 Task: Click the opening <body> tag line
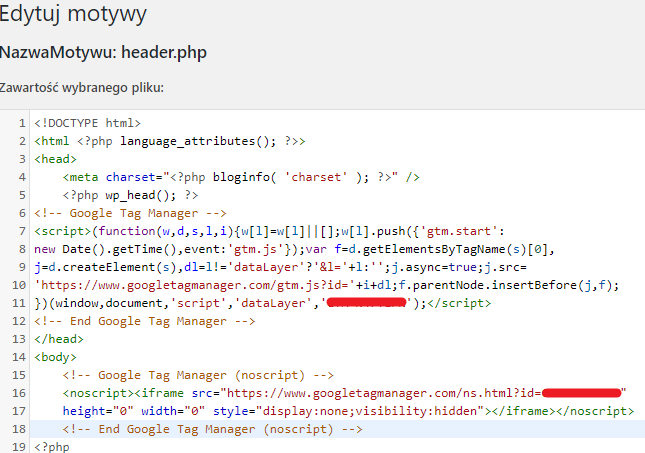coord(55,357)
